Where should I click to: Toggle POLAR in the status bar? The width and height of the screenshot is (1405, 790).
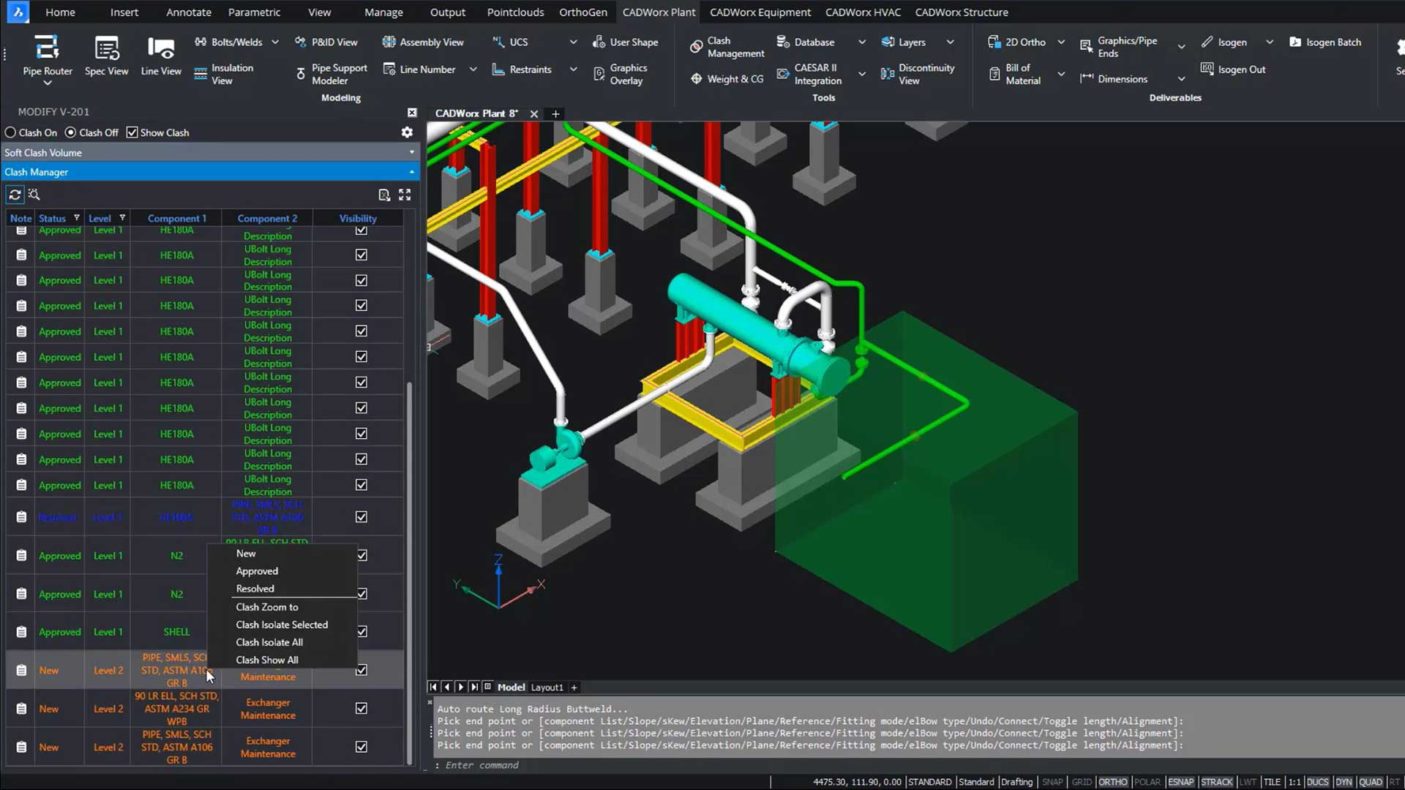(1147, 782)
